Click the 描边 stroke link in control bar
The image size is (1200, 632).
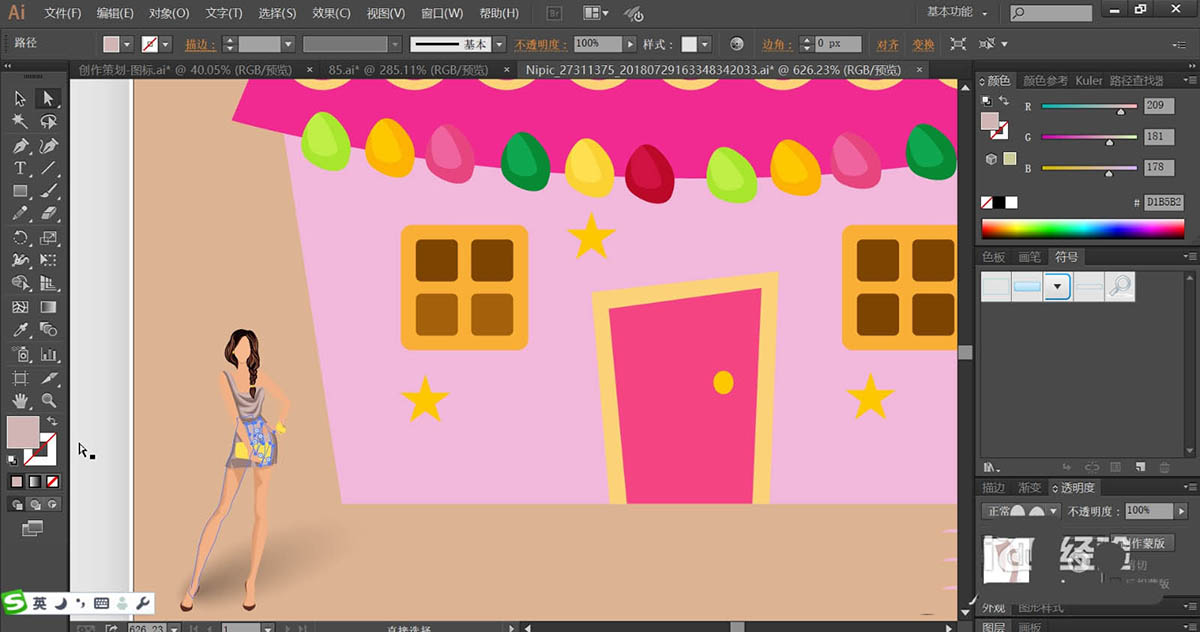(x=201, y=44)
